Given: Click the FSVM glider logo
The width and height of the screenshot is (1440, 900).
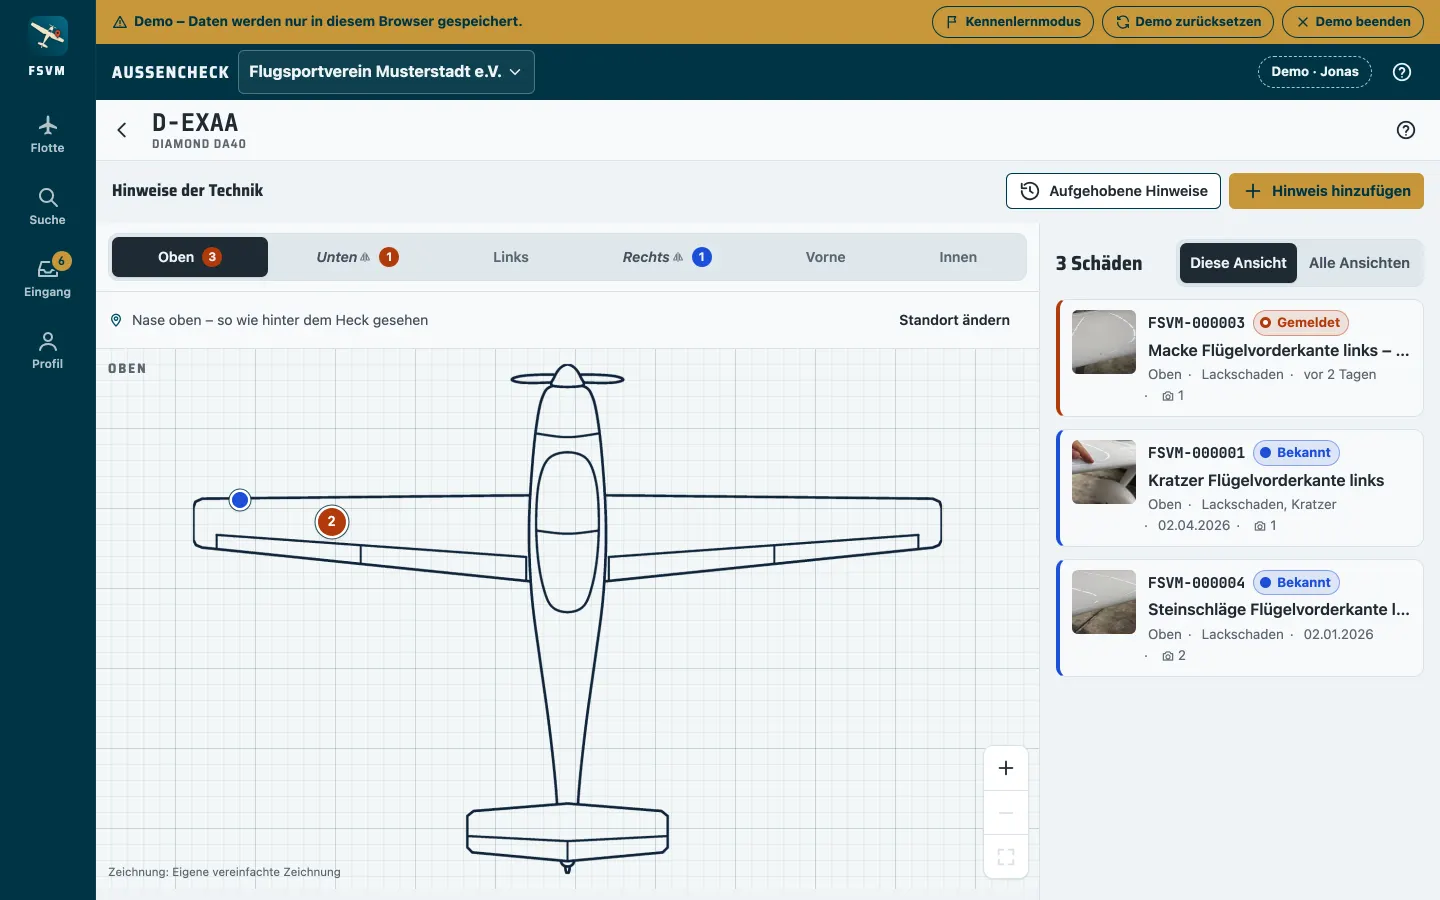Looking at the screenshot, I should point(47,36).
